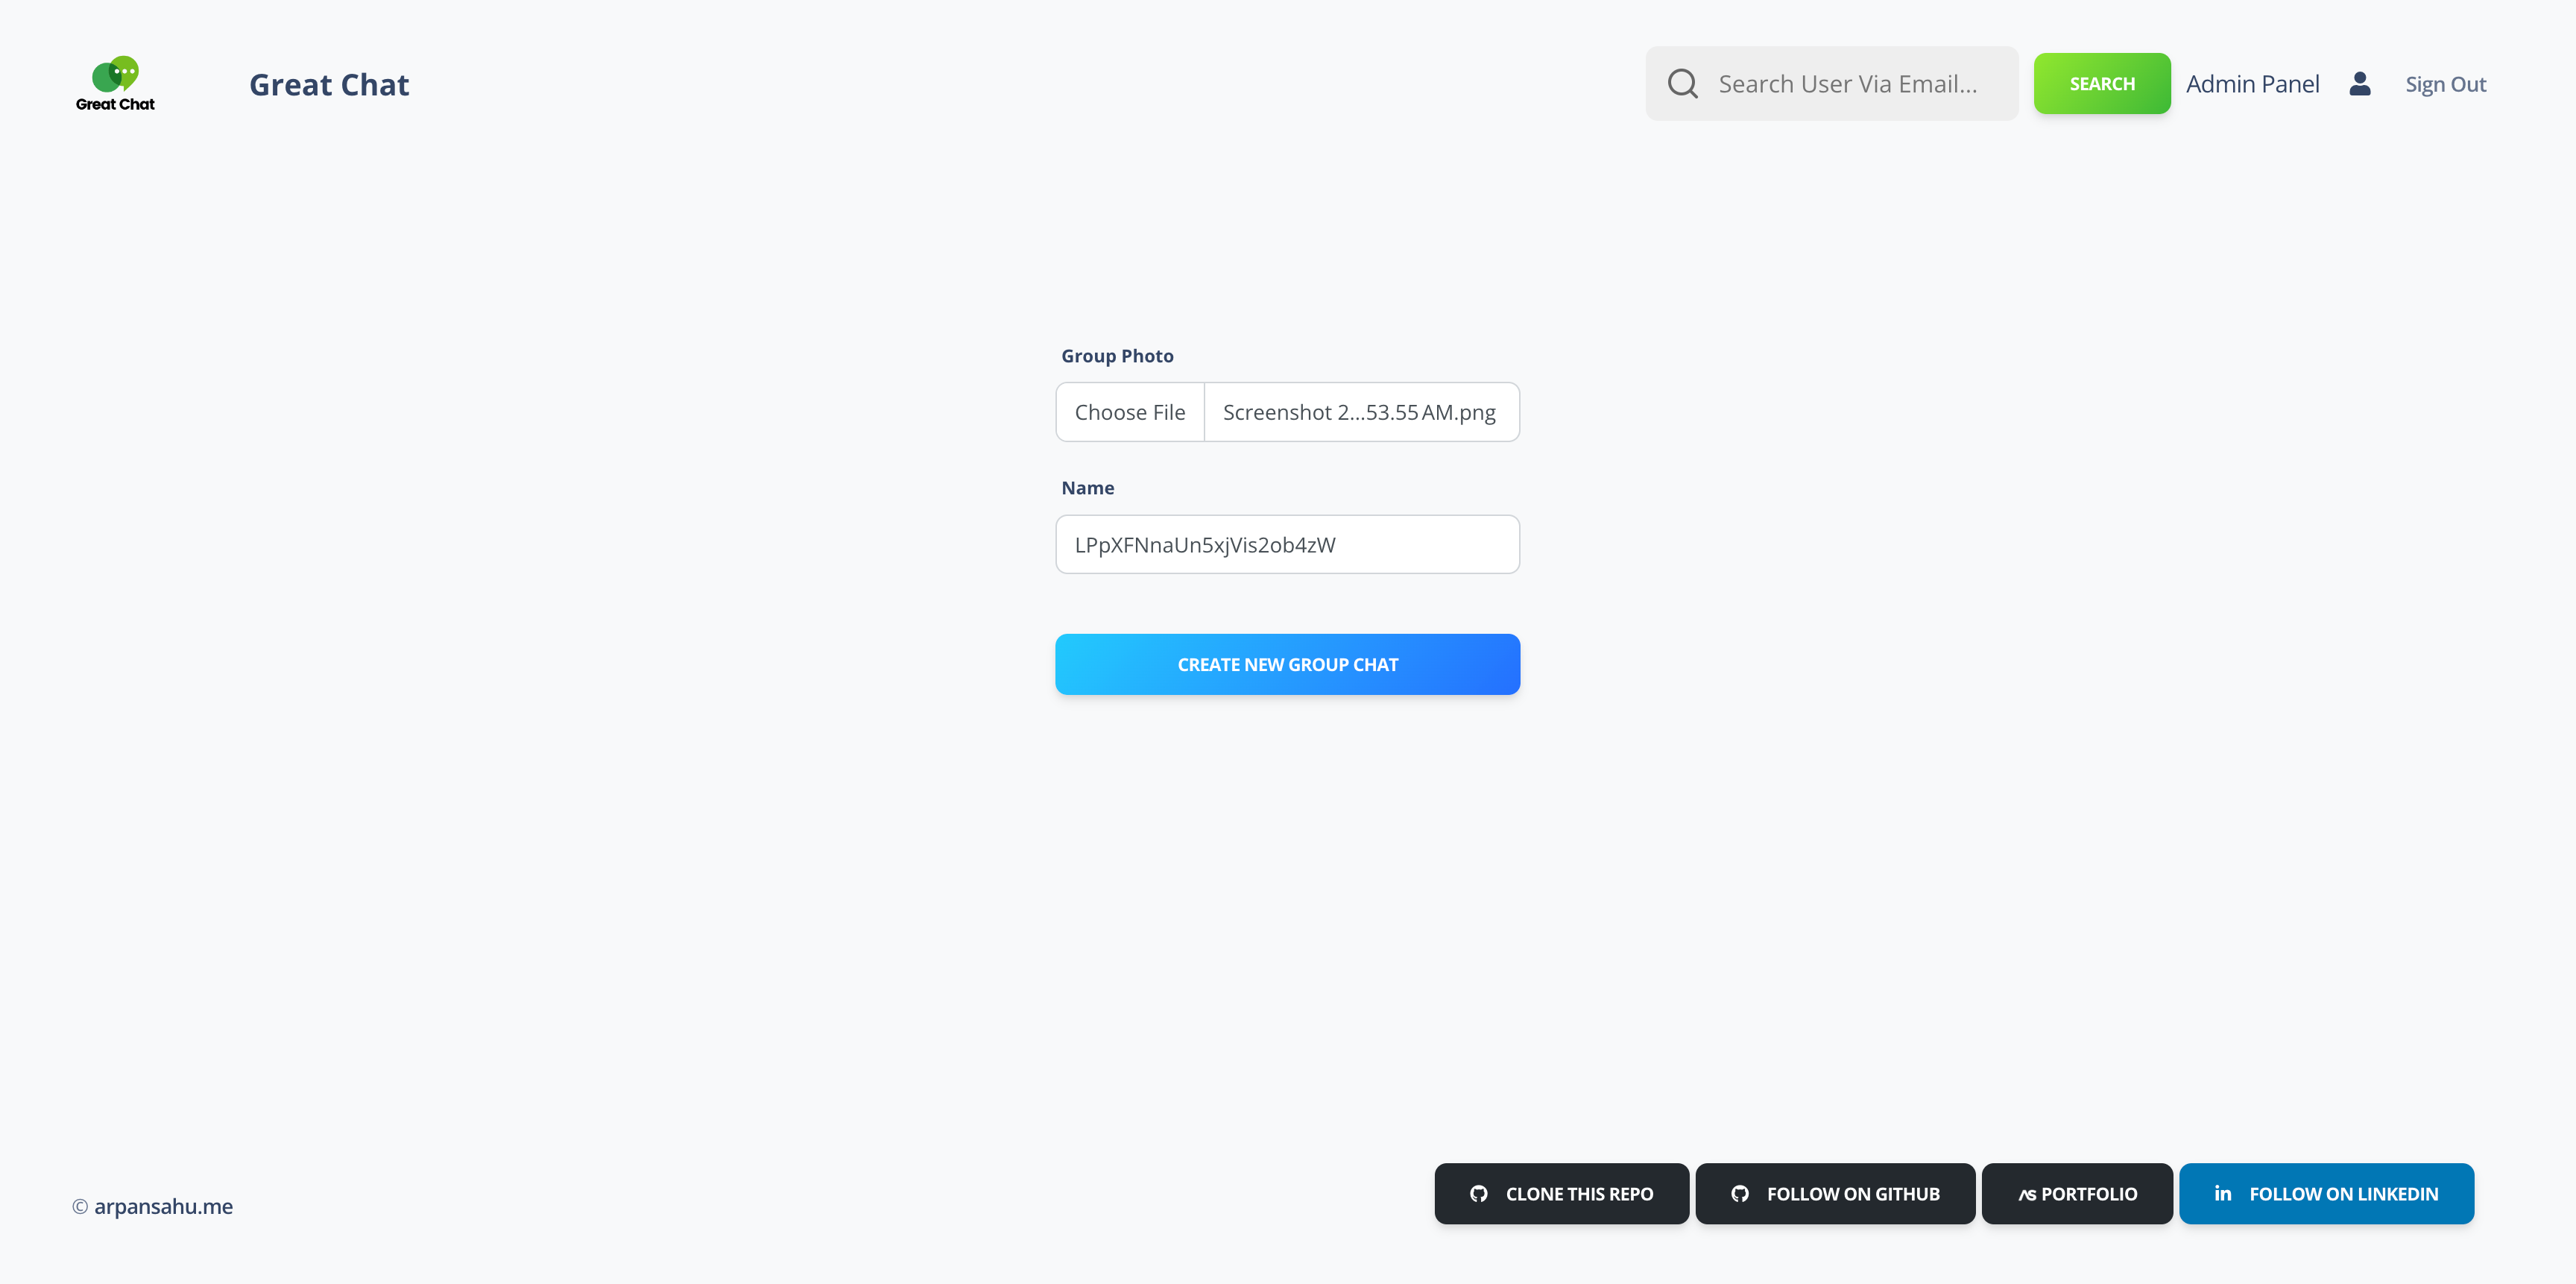
Task: Sign Out of the account
Action: pos(2445,84)
